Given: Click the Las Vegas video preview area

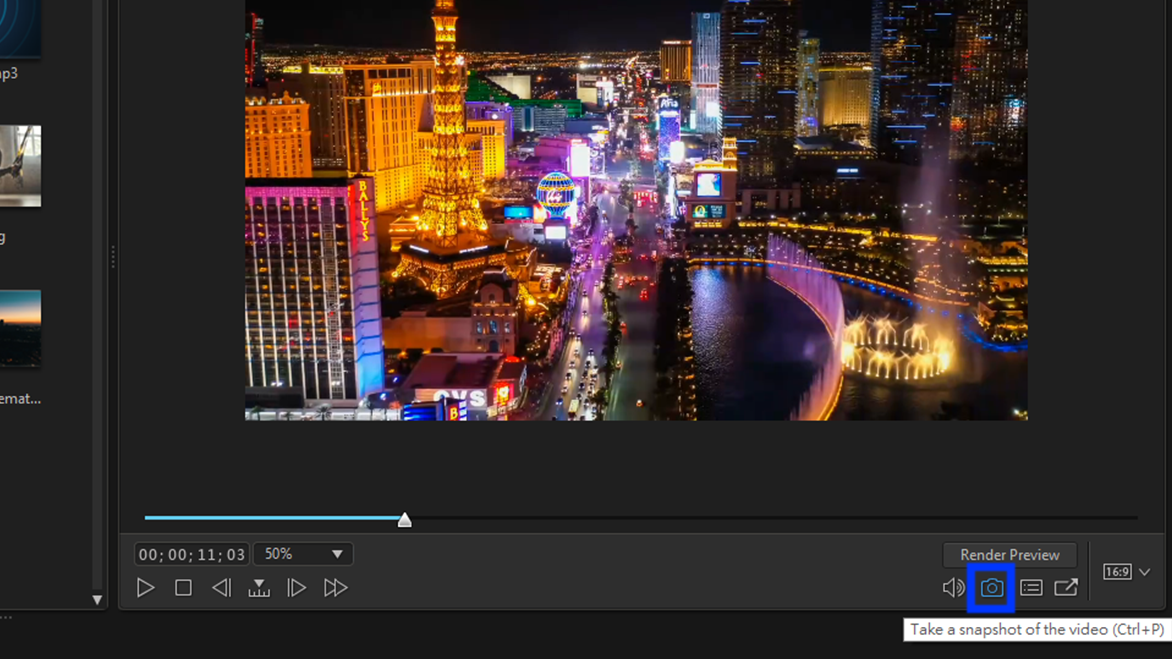Looking at the screenshot, I should point(636,210).
